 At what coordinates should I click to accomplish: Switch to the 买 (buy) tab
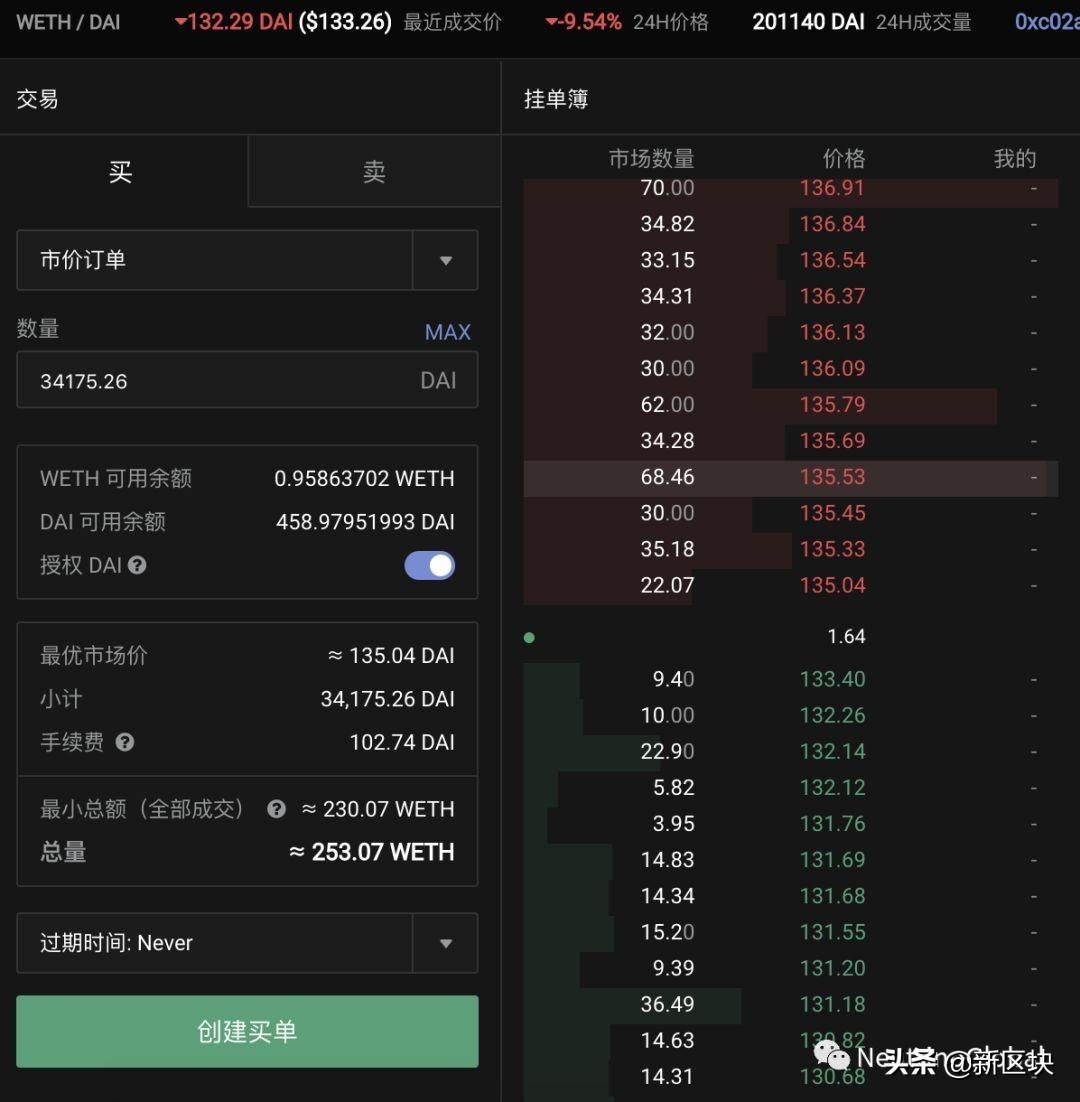pos(123,171)
